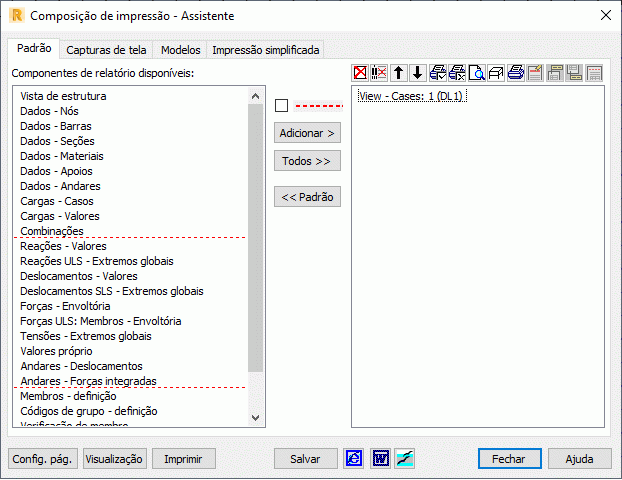Open the Impressão simplificada tab
Viewport: 622px width, 480px height.
coord(265,50)
